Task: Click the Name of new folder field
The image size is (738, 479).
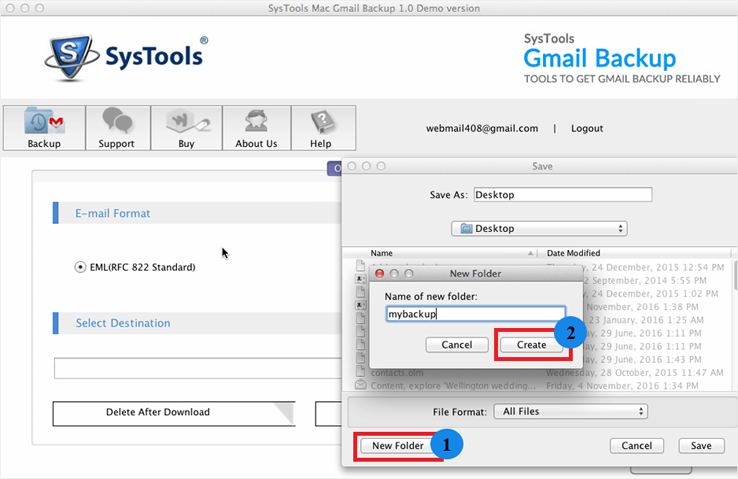Action: pyautogui.click(x=476, y=314)
